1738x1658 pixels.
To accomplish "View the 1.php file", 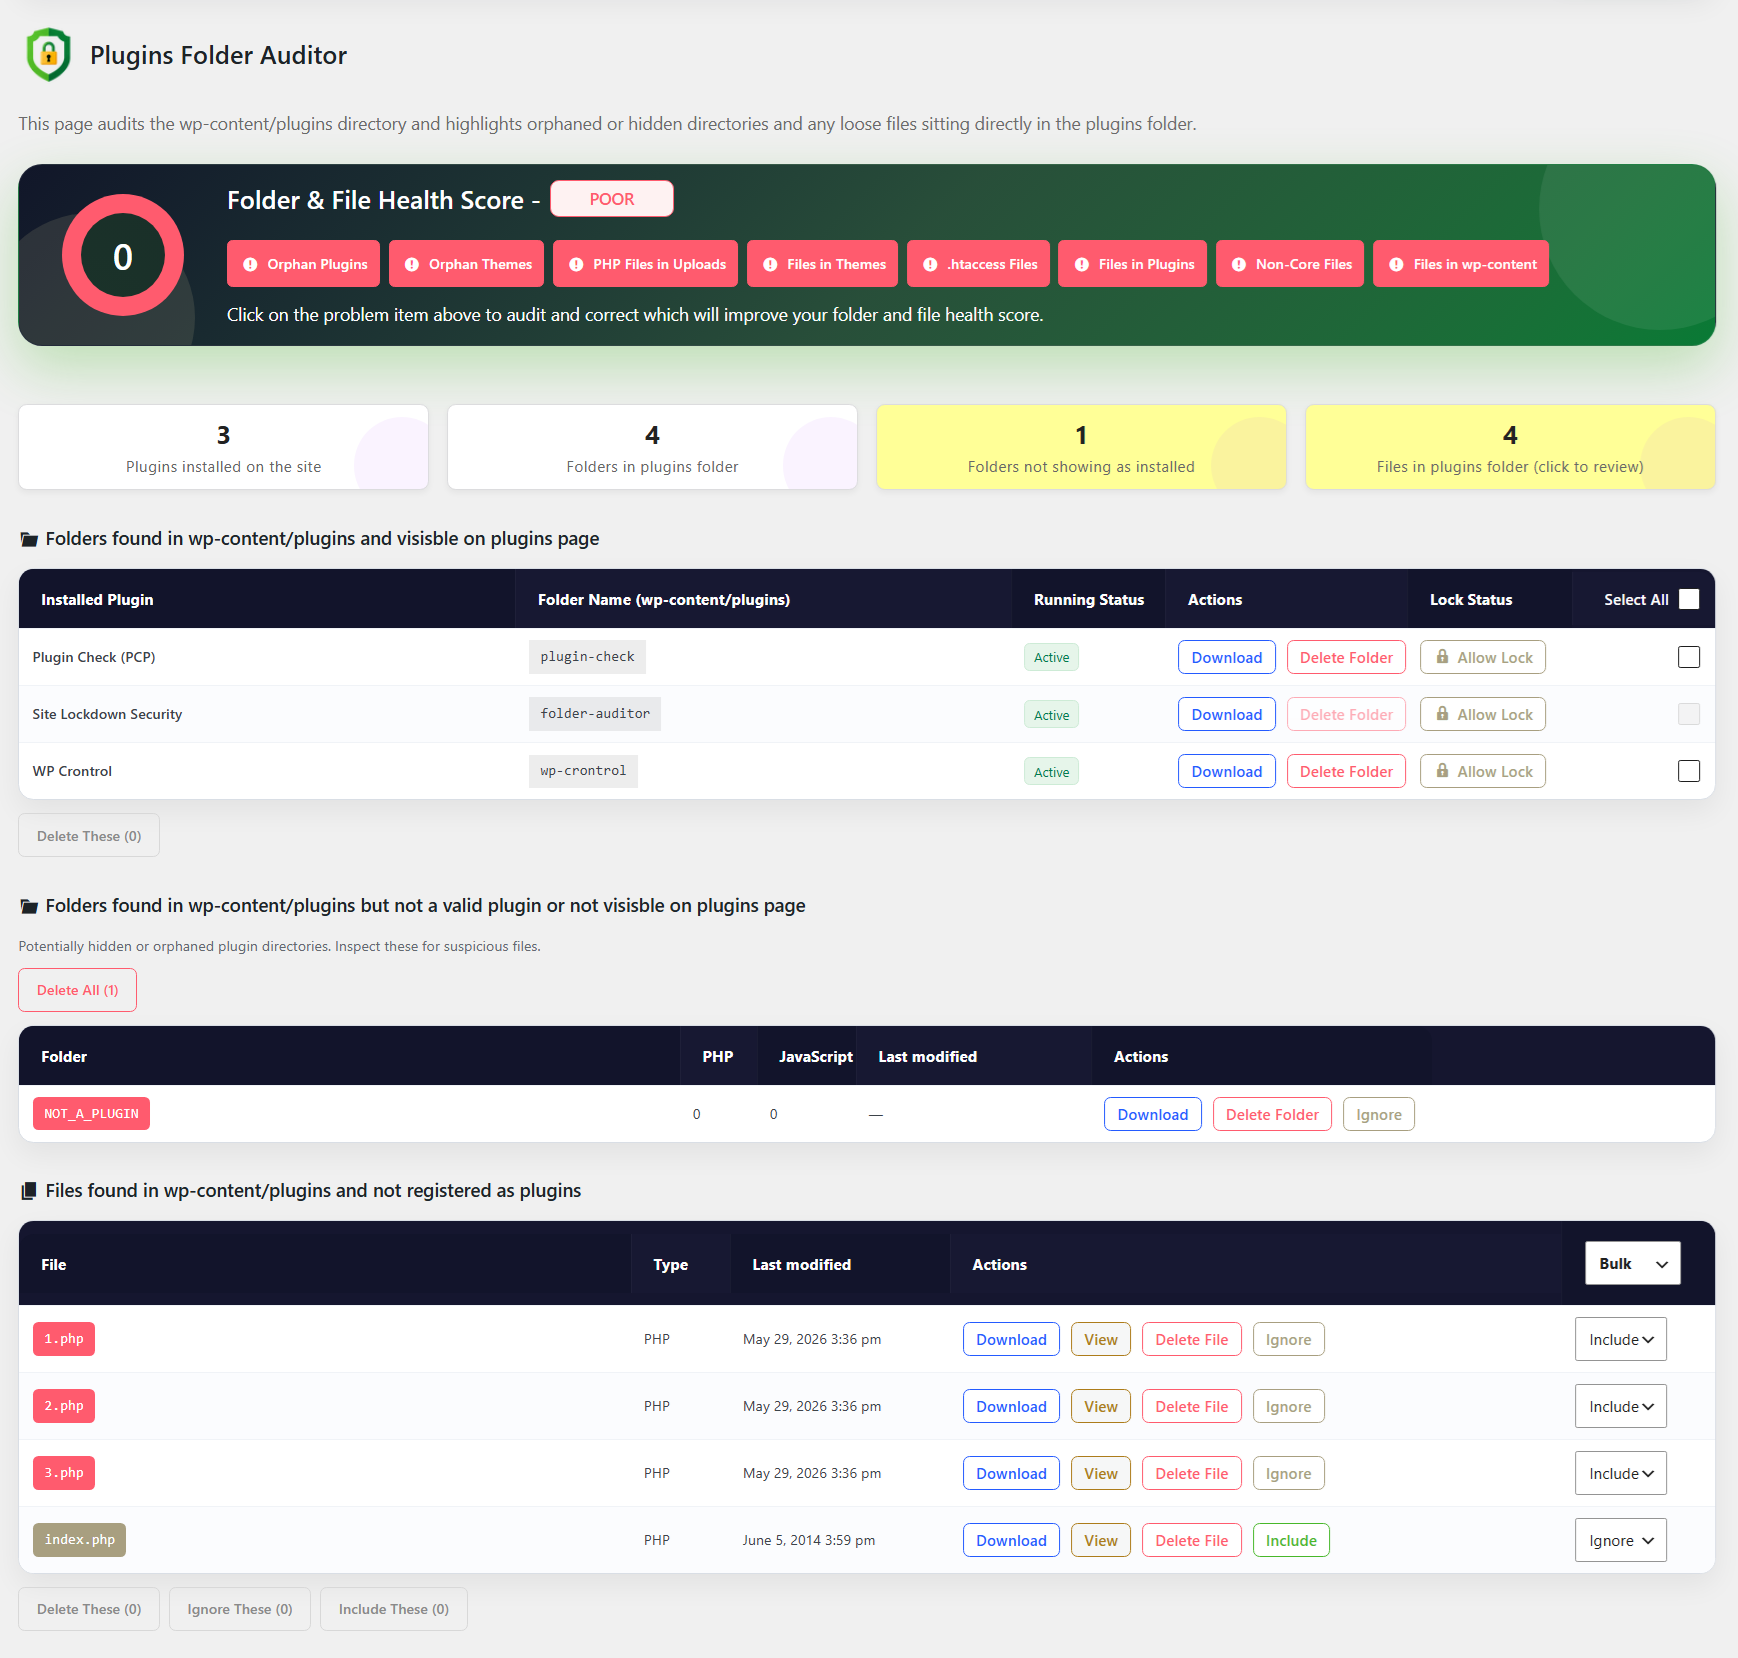I will pyautogui.click(x=1101, y=1339).
